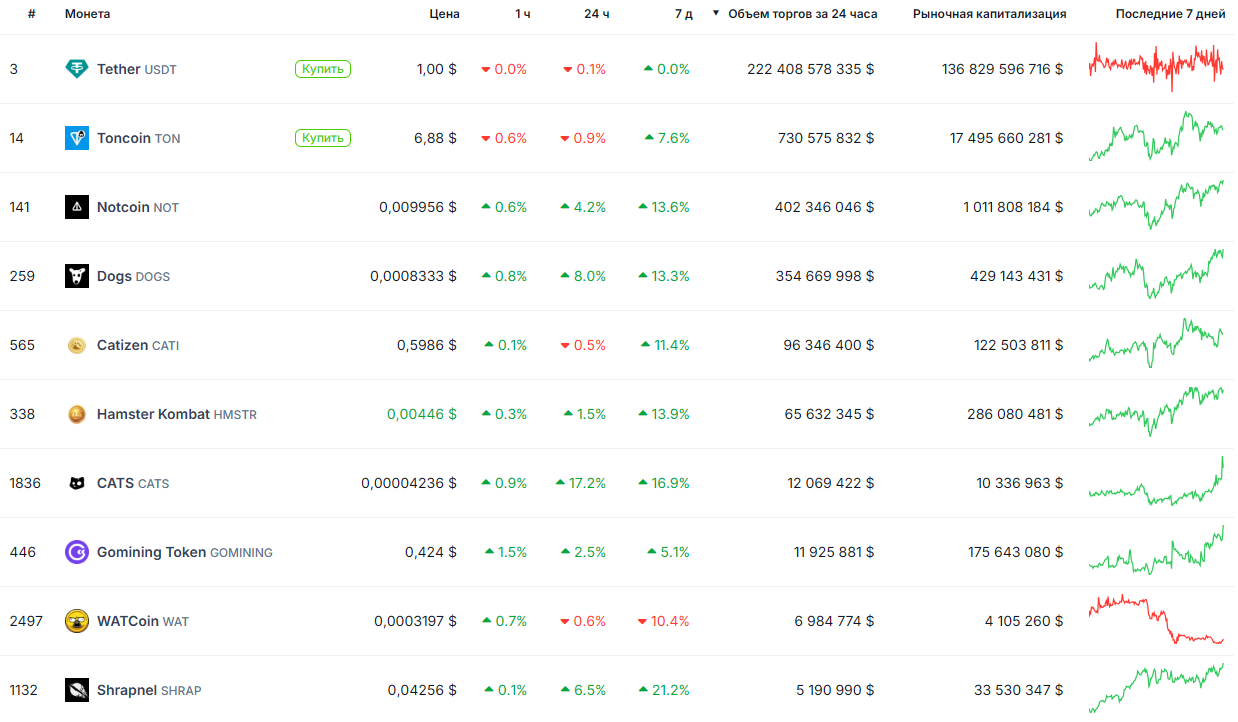Open the Catizen CATI coin link
Viewport: 1238px width, 722px height.
point(138,345)
